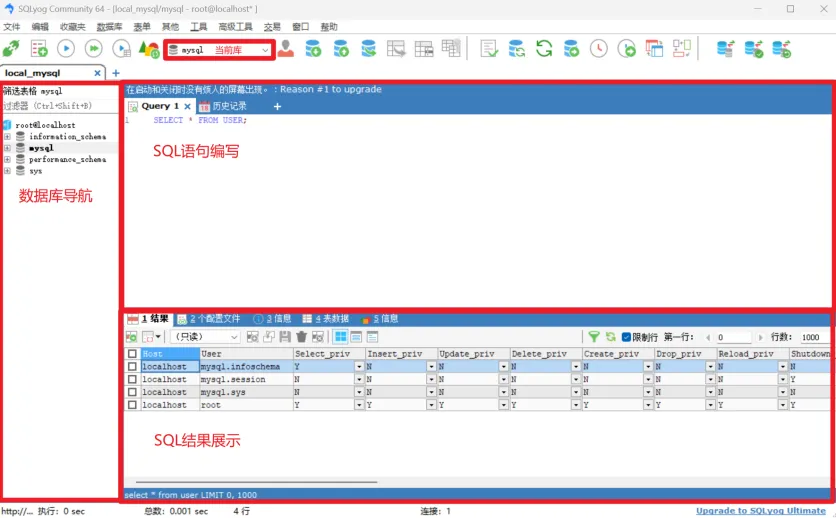Open the 文件 menu
The width and height of the screenshot is (836, 518).
tap(12, 27)
